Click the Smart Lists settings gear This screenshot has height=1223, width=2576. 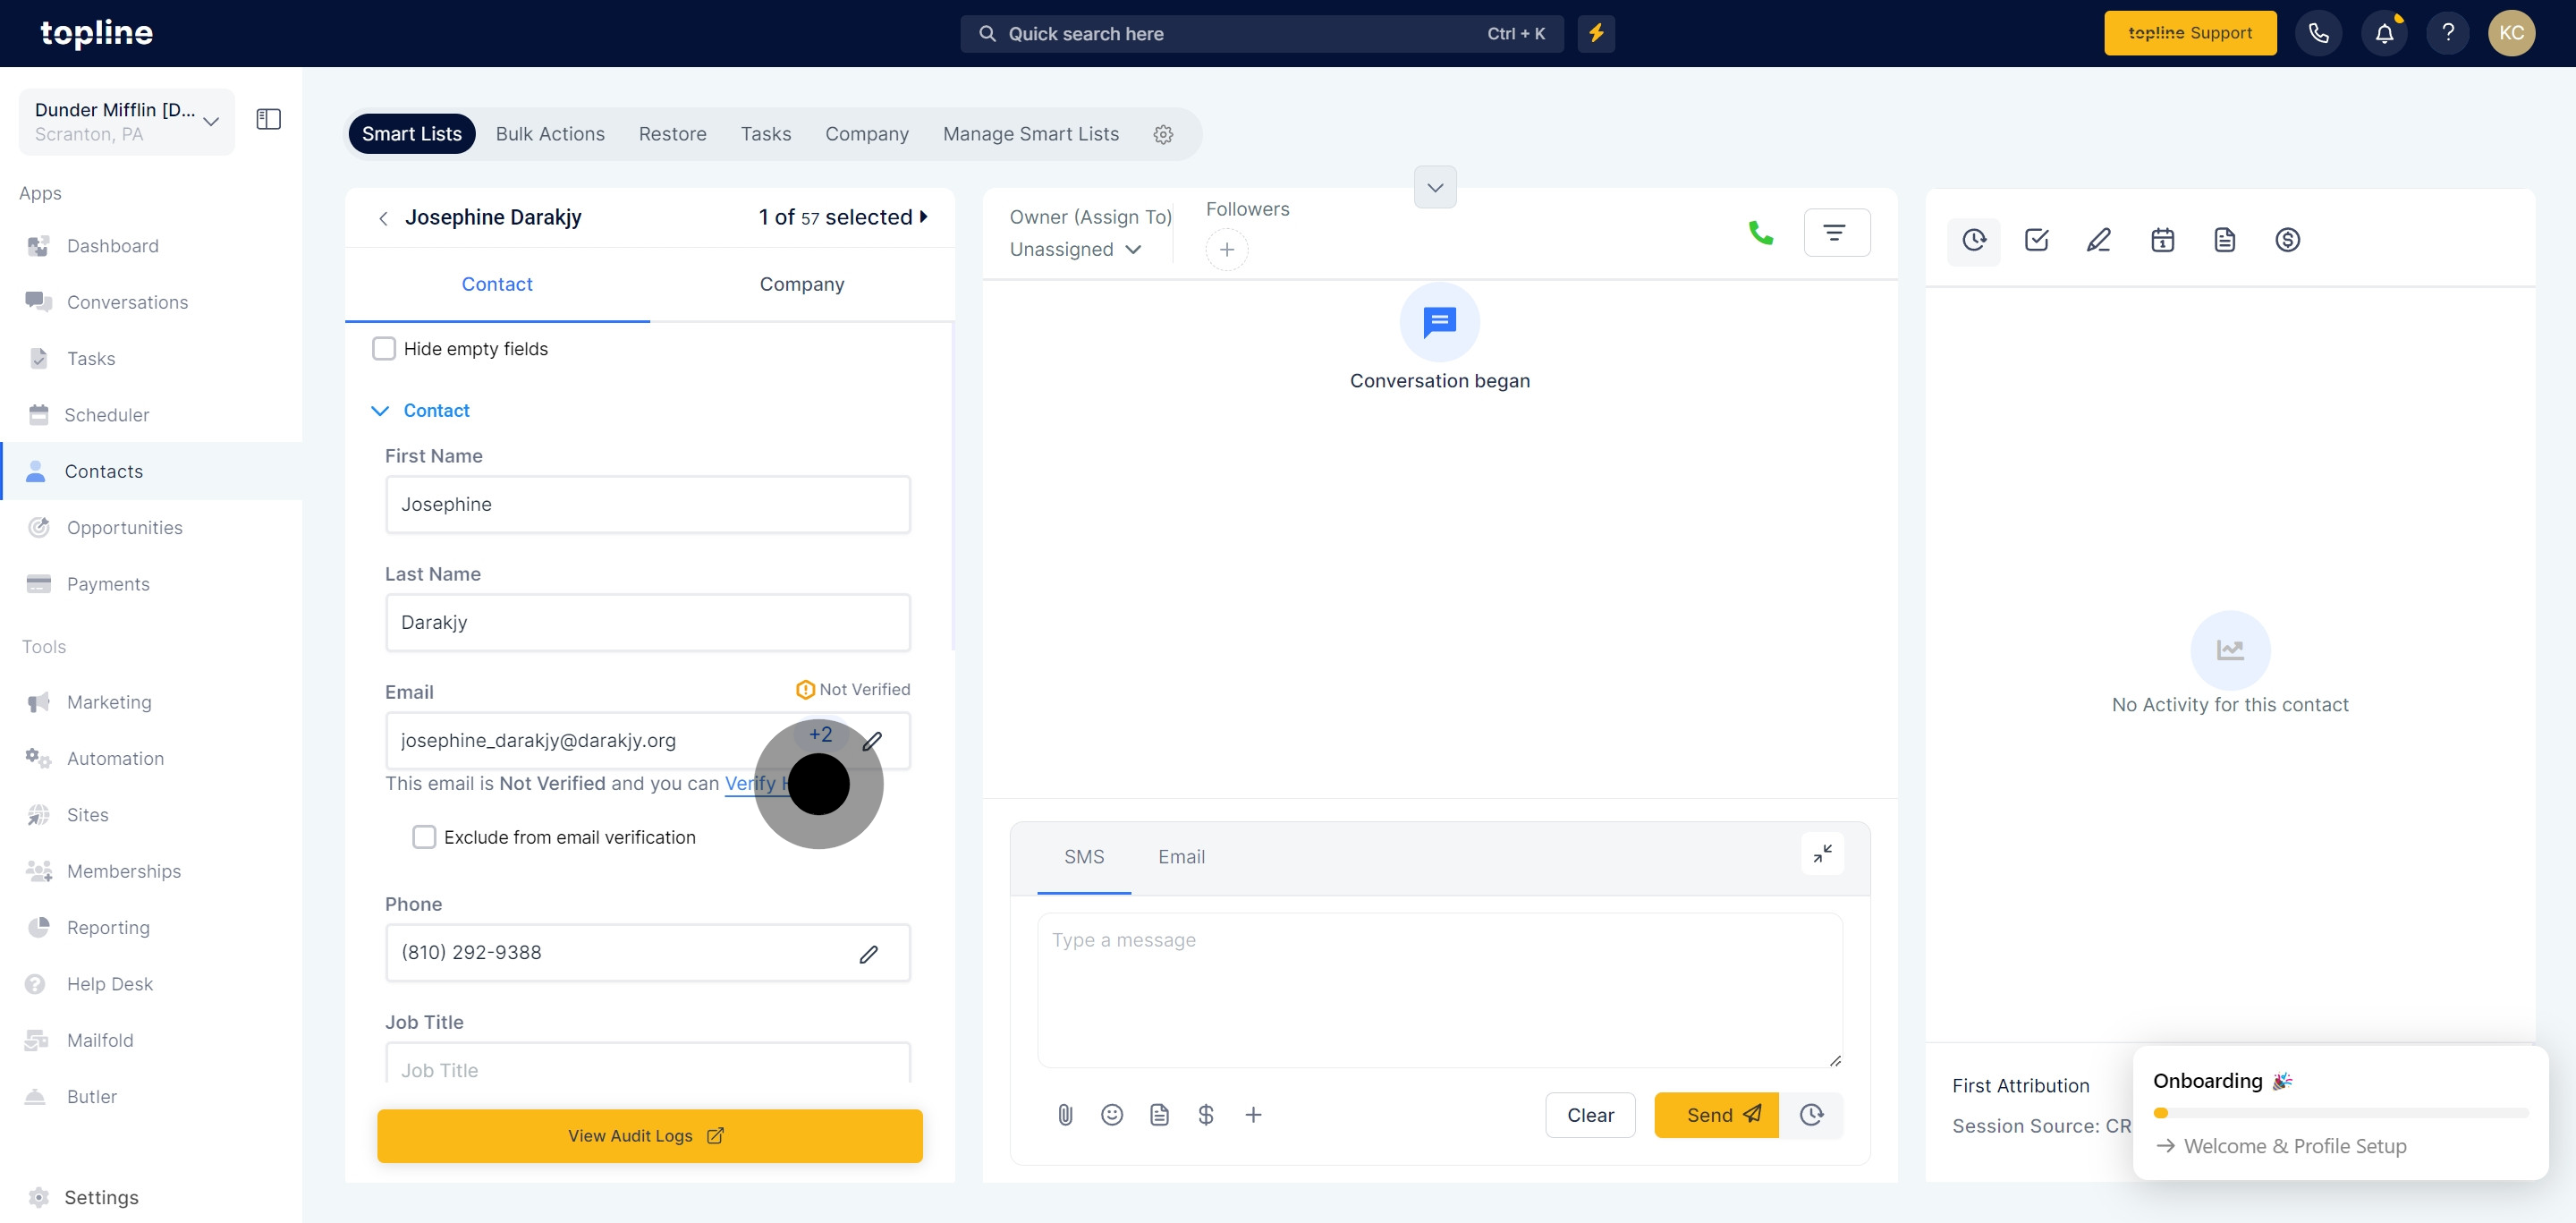[x=1163, y=134]
